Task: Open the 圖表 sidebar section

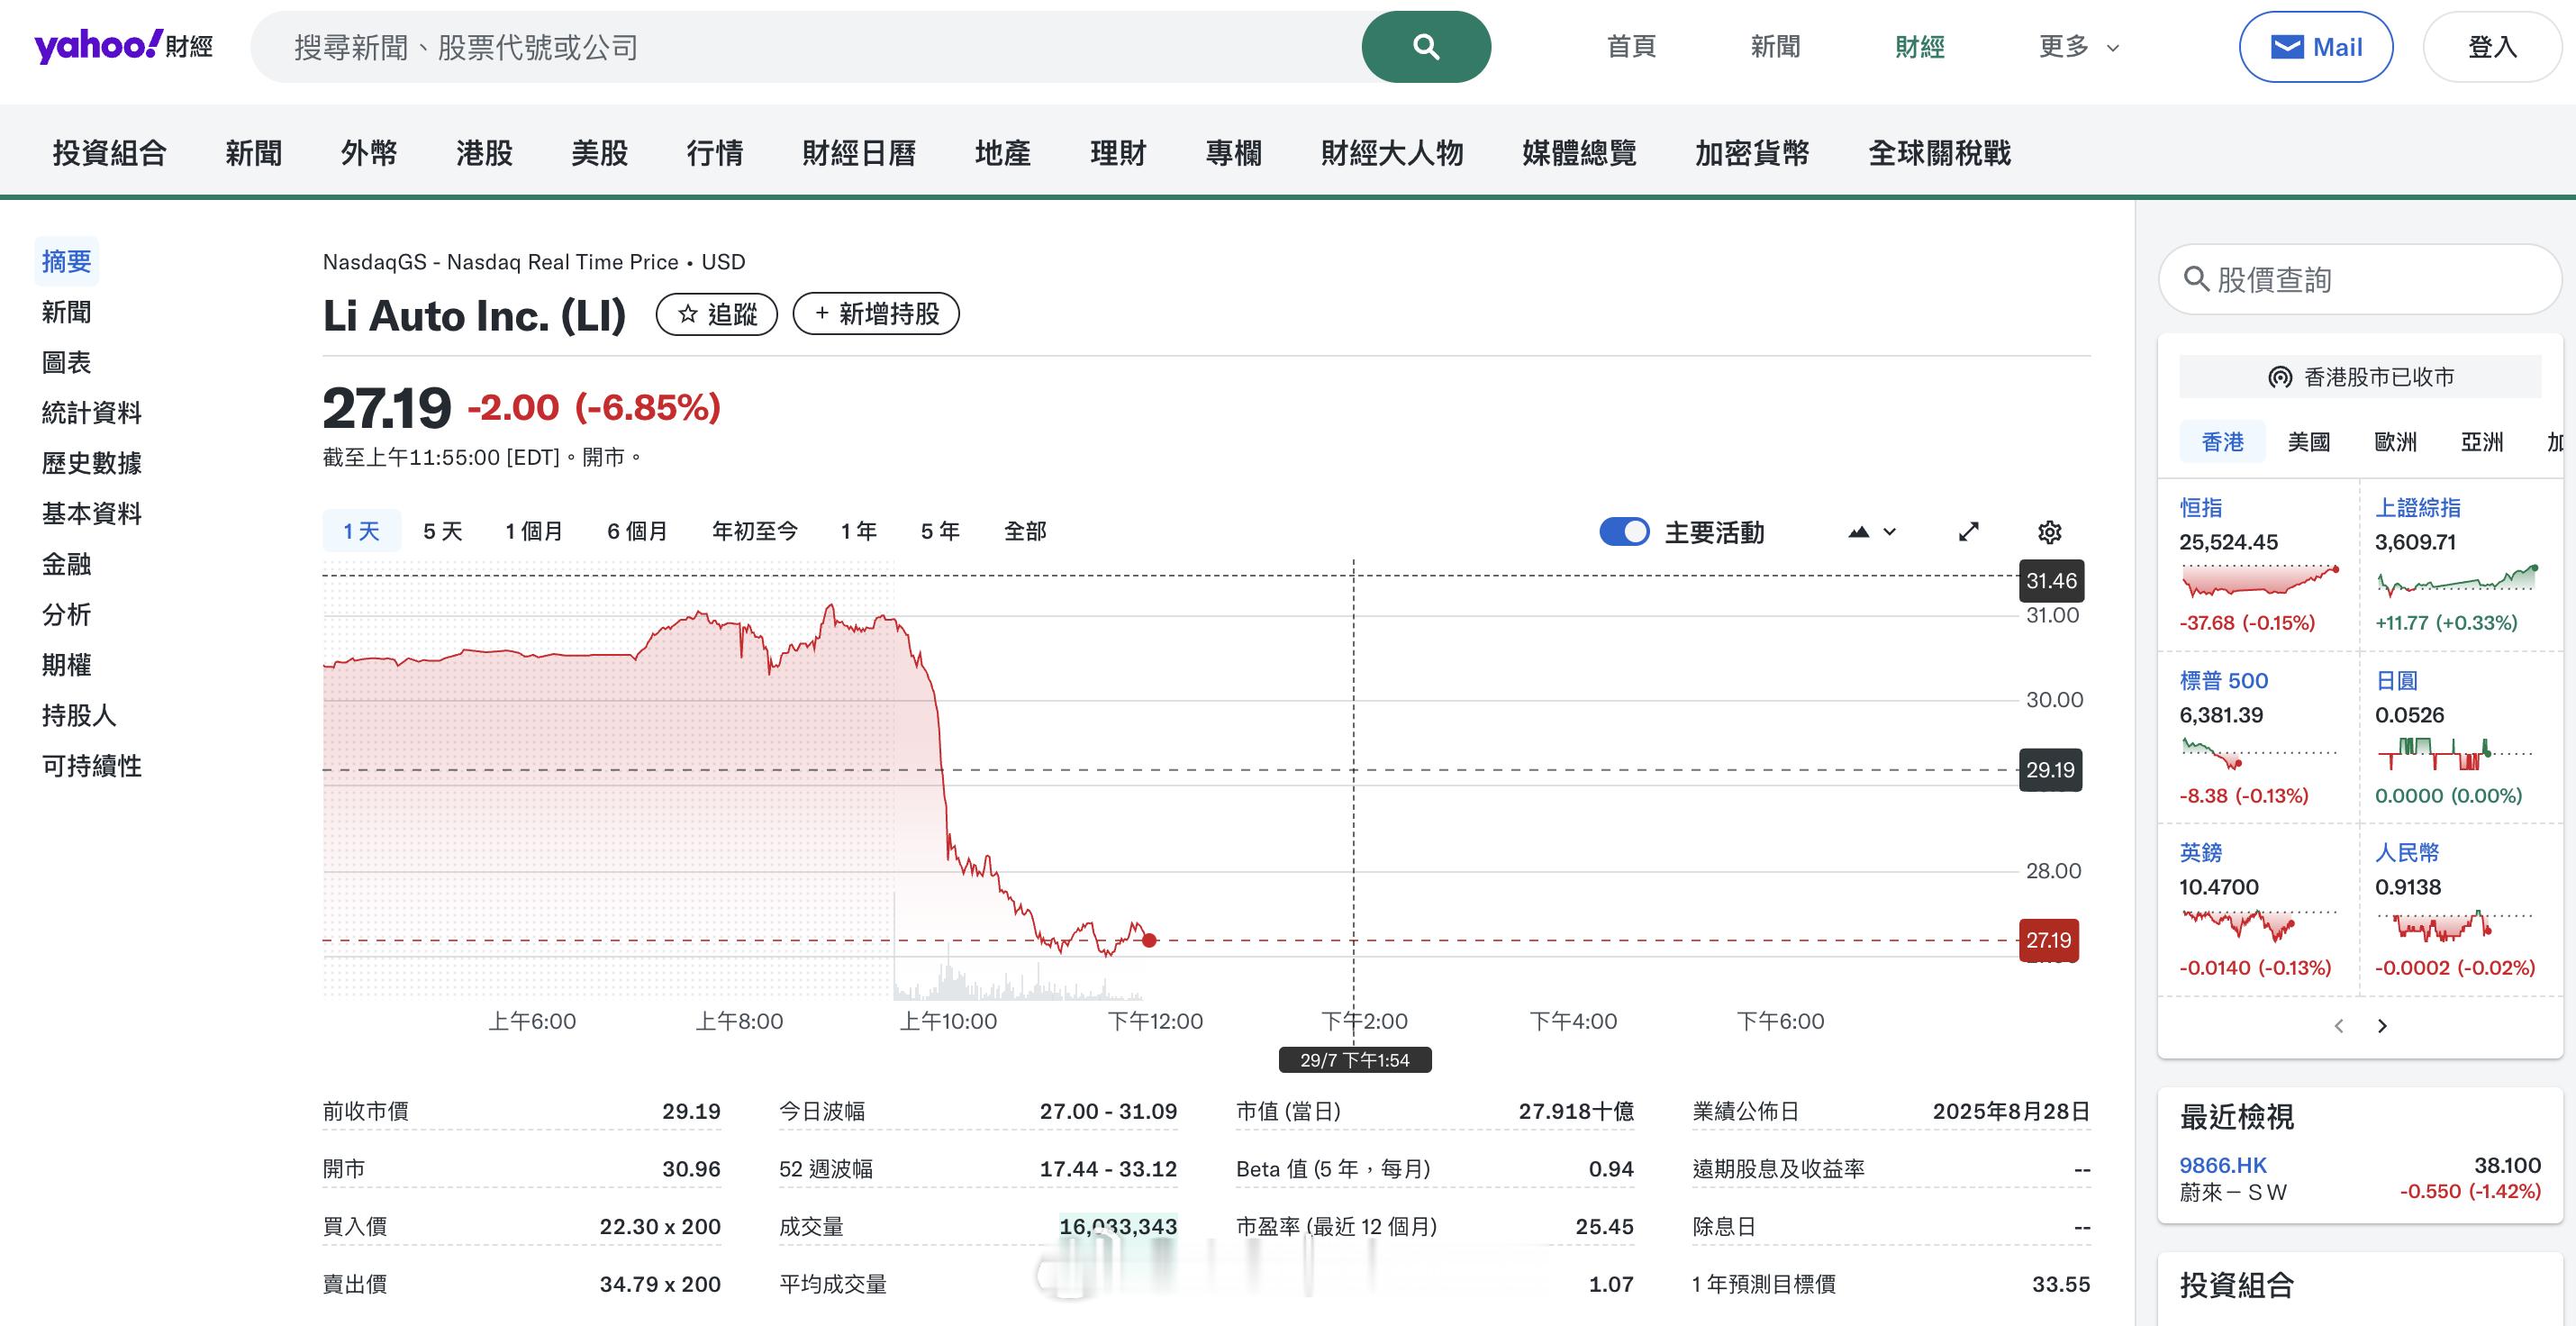Action: coord(66,362)
